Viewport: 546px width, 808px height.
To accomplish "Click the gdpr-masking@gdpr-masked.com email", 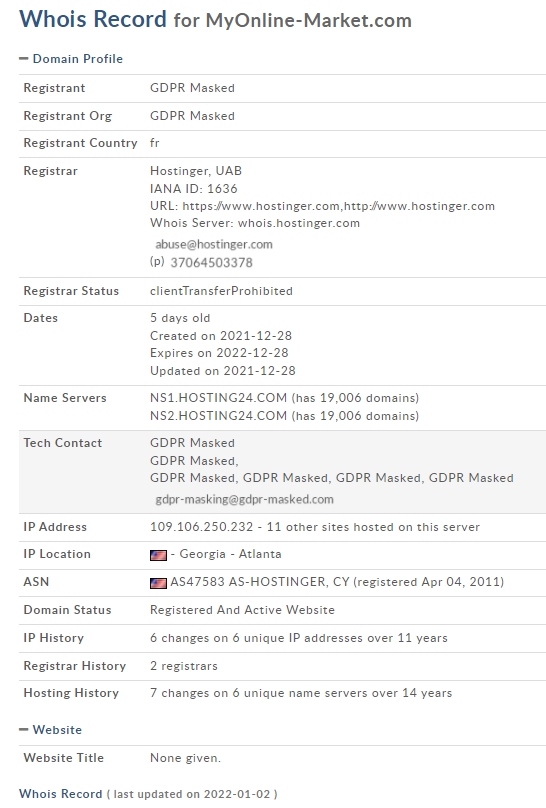I will pyautogui.click(x=244, y=499).
